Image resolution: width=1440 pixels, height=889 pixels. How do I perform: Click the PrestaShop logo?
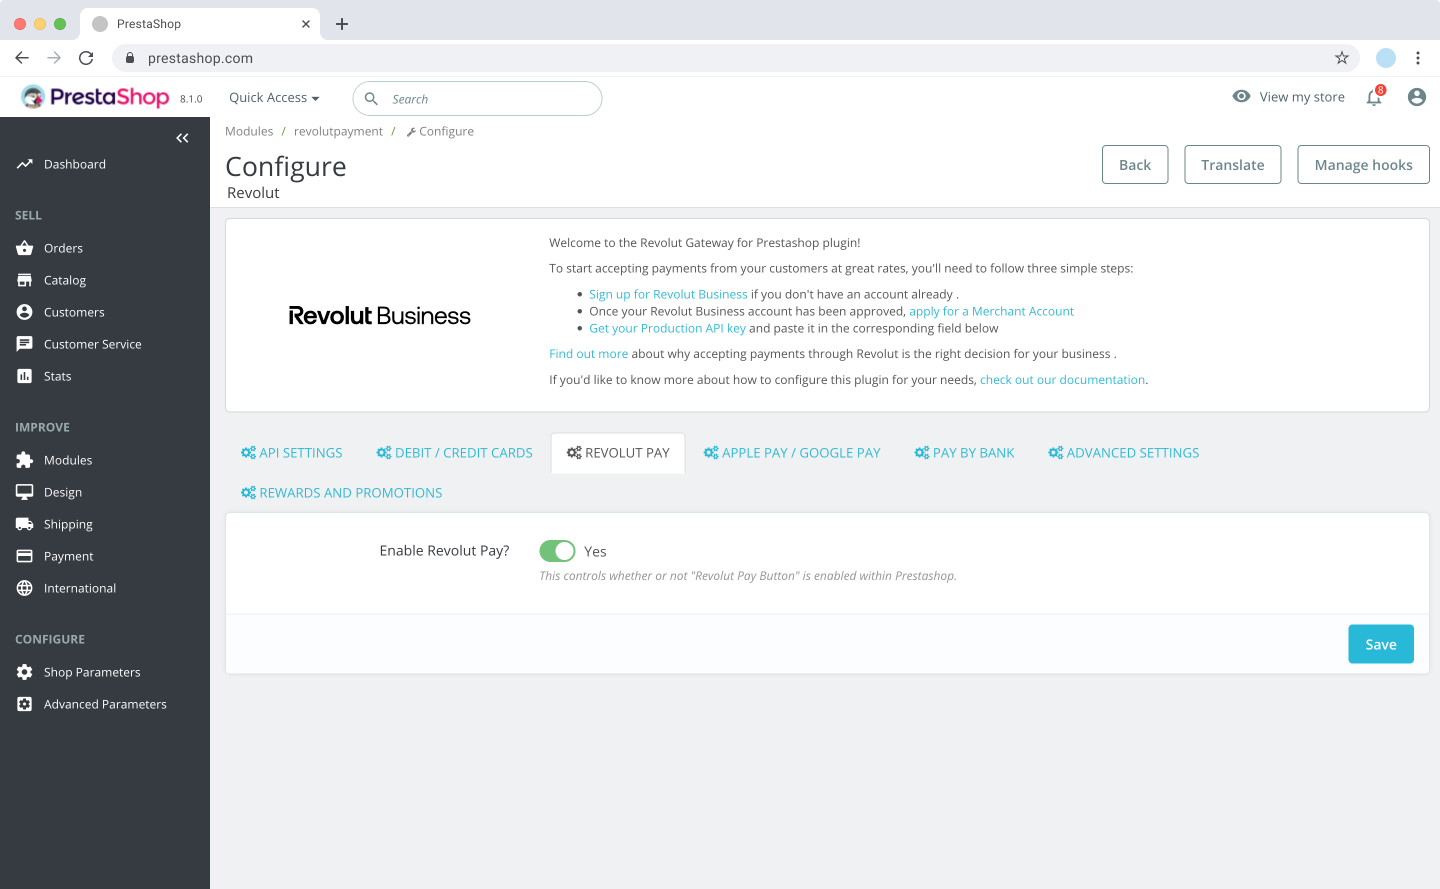[95, 97]
